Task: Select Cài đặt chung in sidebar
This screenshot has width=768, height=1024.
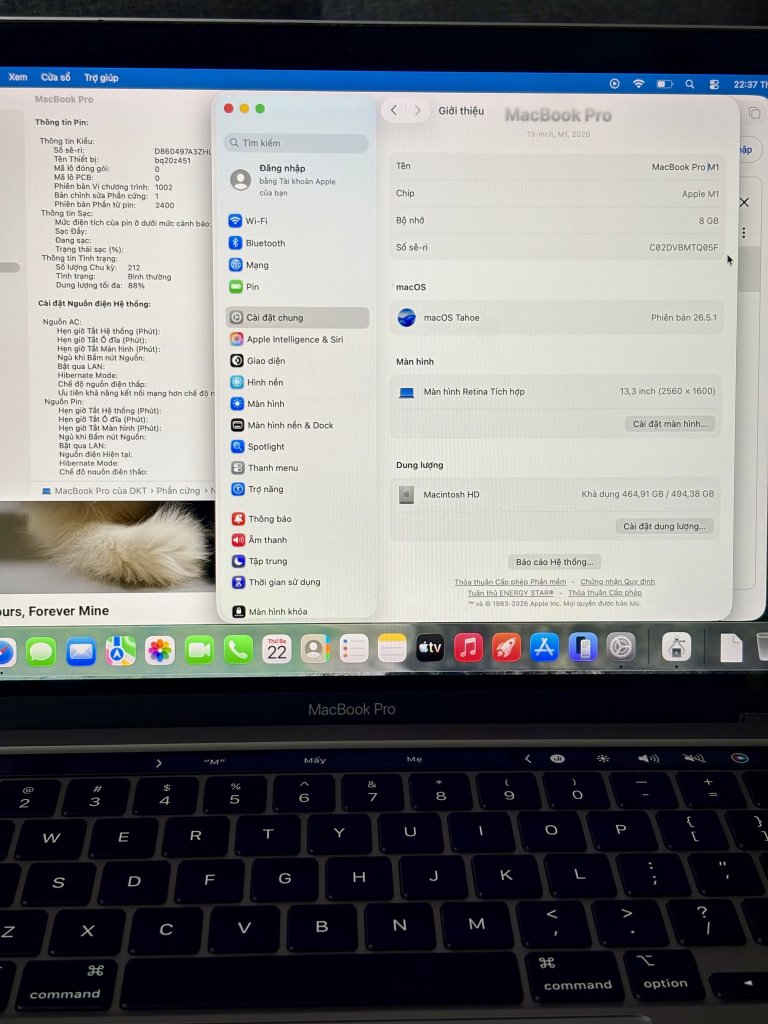Action: [297, 317]
